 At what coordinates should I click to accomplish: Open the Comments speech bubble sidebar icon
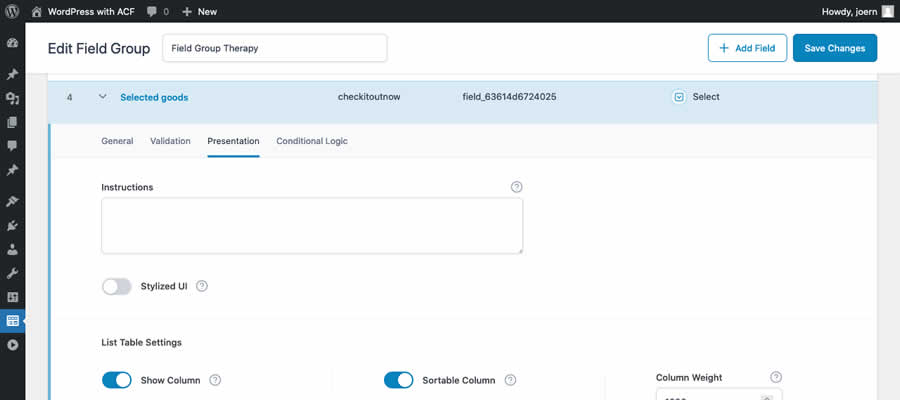pyautogui.click(x=13, y=146)
